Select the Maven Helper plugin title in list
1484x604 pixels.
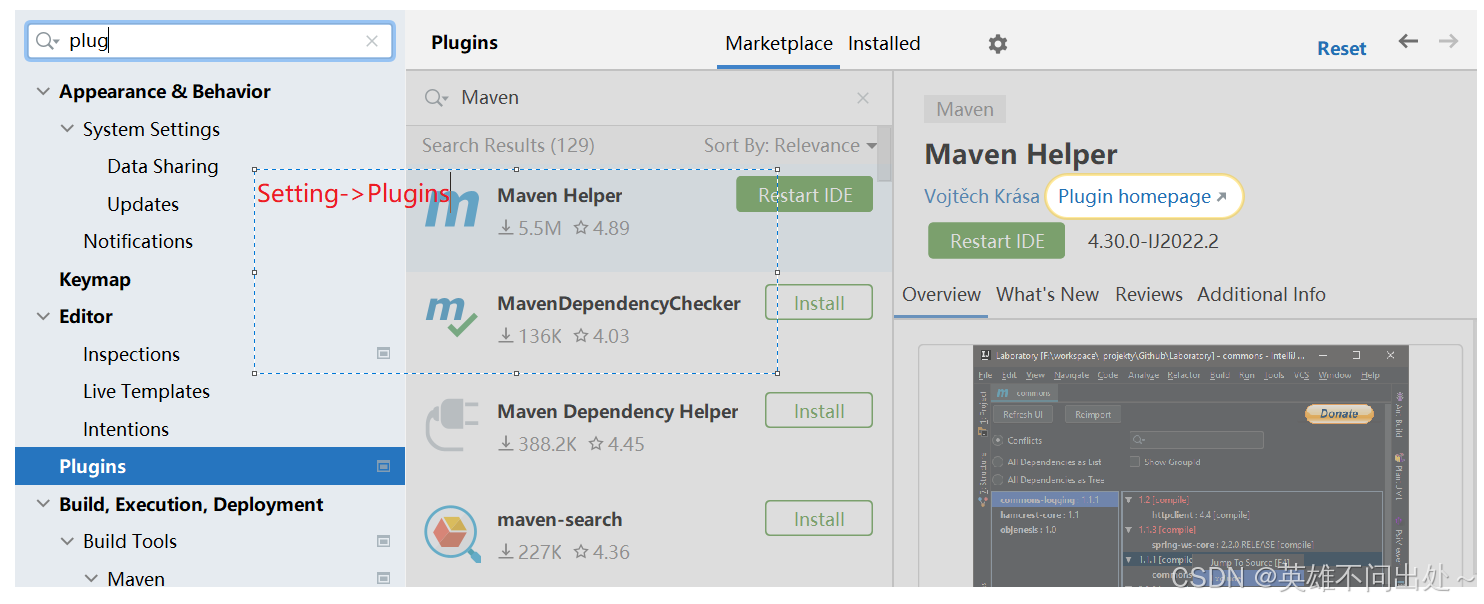560,196
